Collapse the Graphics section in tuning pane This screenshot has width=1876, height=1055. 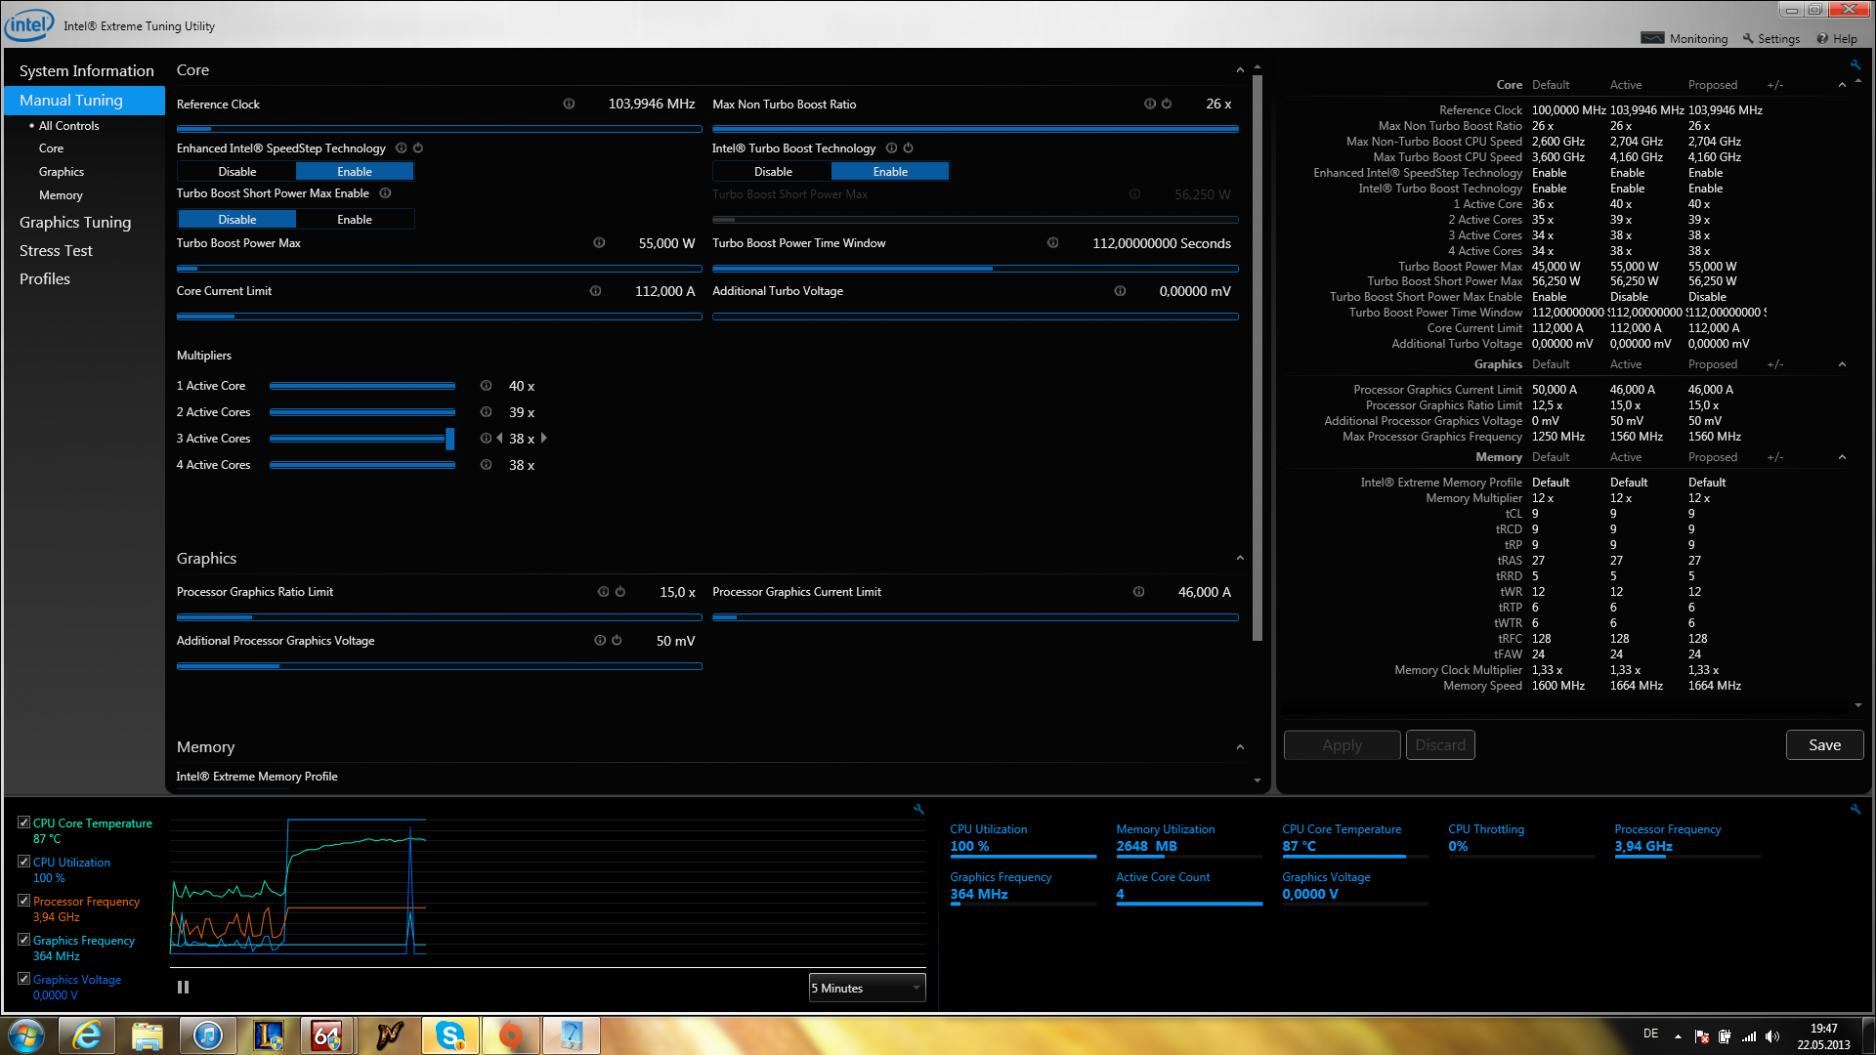click(1240, 558)
